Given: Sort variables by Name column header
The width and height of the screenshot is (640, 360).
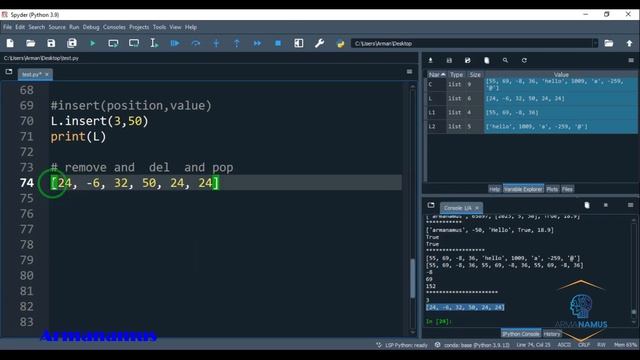Looking at the screenshot, I should coord(437,75).
